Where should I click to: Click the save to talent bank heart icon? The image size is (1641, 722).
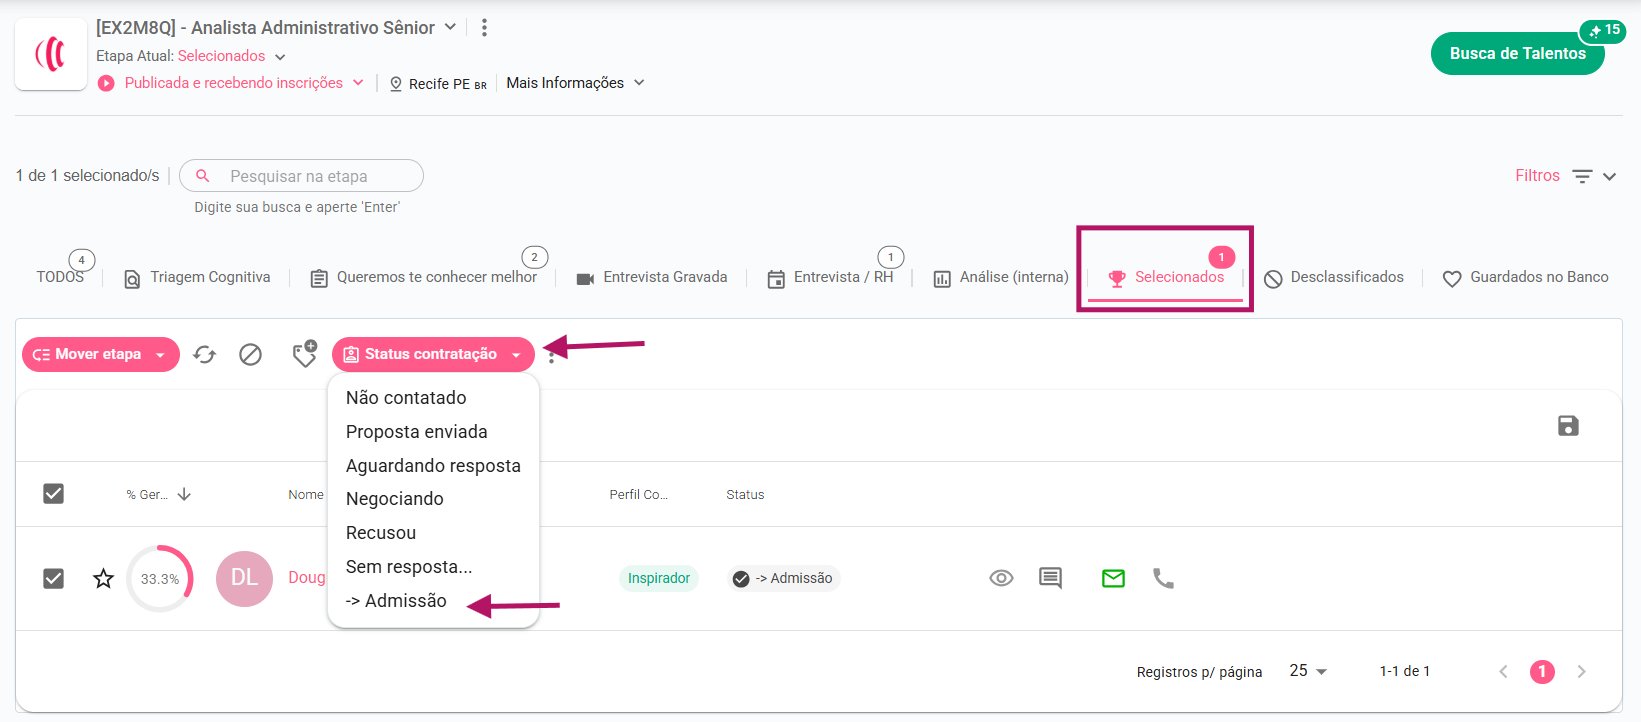click(x=304, y=354)
